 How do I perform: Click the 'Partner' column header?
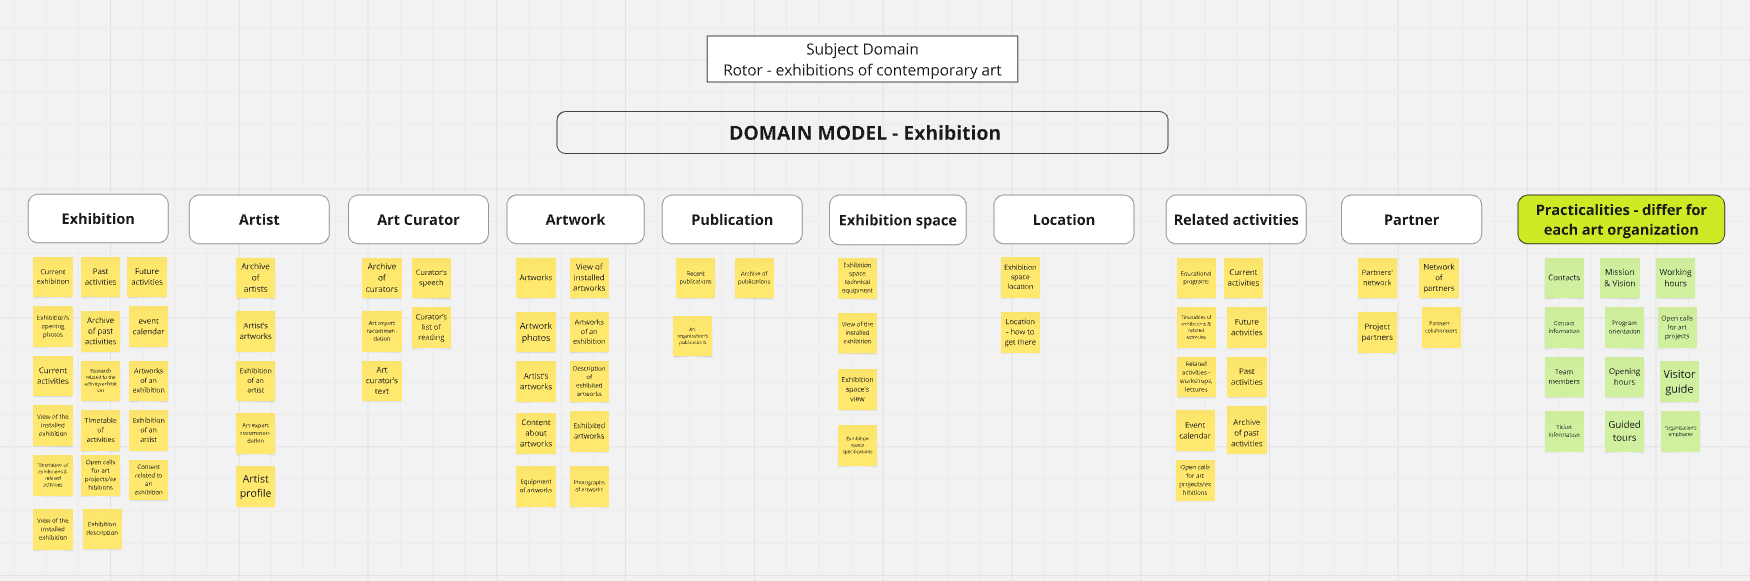[1411, 219]
